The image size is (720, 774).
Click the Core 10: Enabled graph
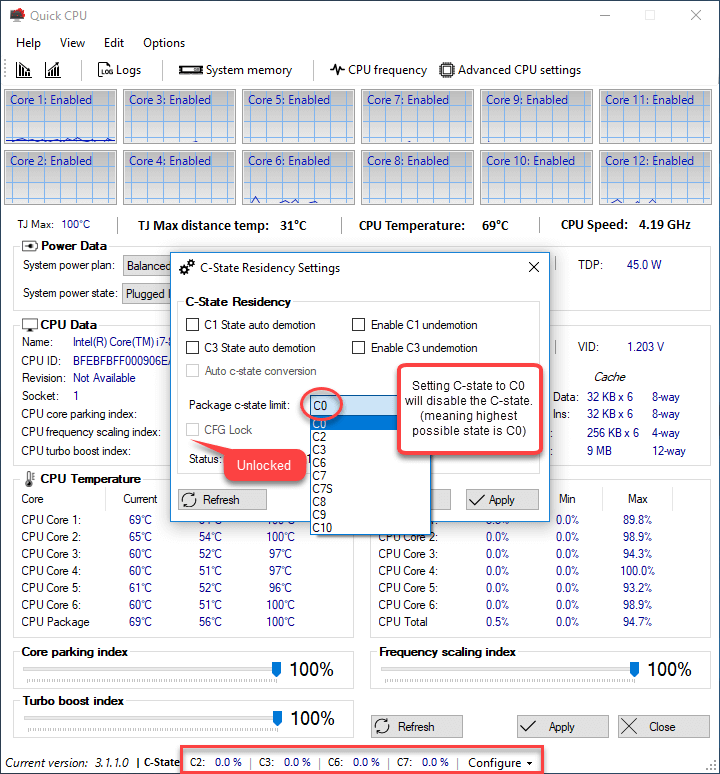coord(536,177)
